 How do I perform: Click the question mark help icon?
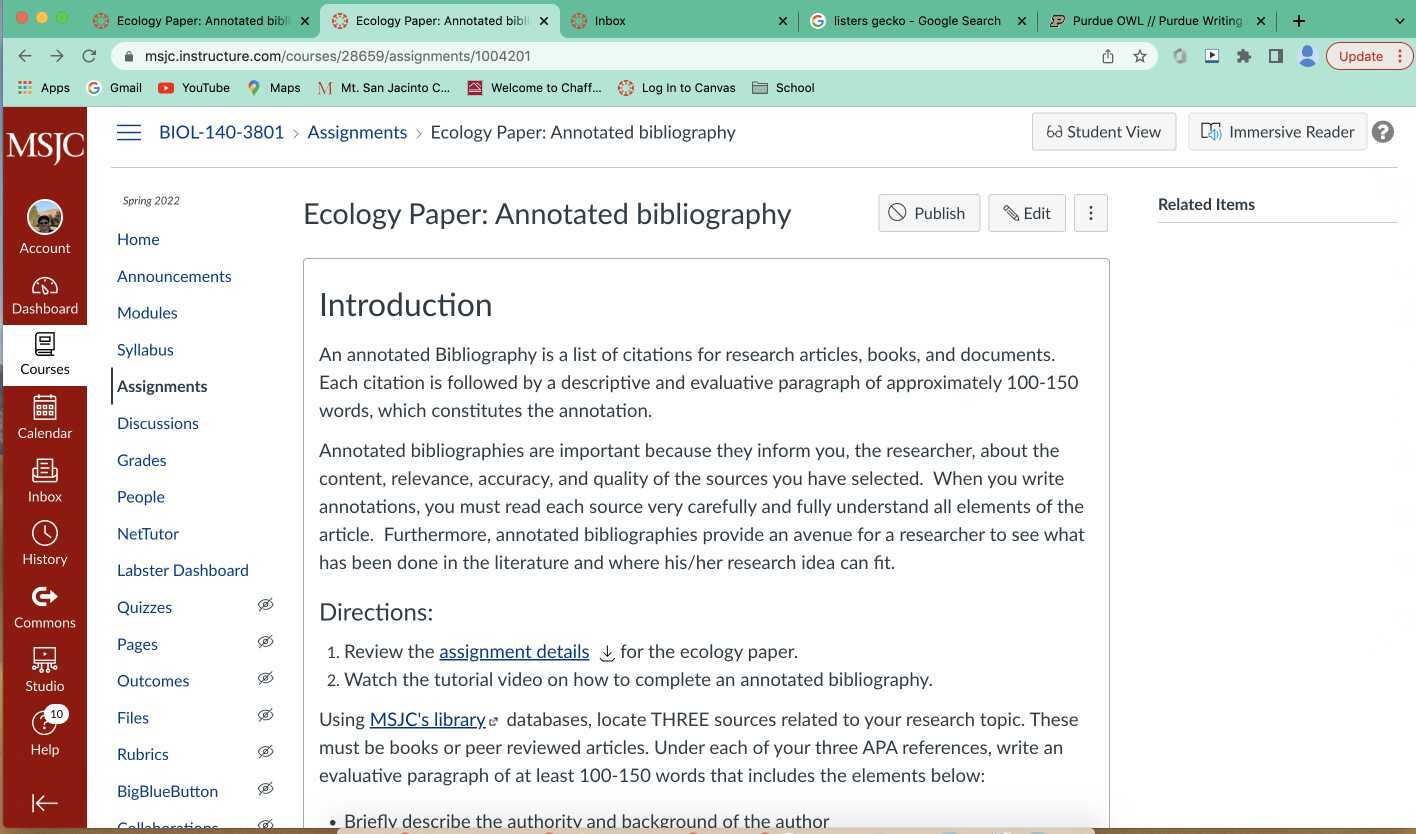(x=1383, y=131)
